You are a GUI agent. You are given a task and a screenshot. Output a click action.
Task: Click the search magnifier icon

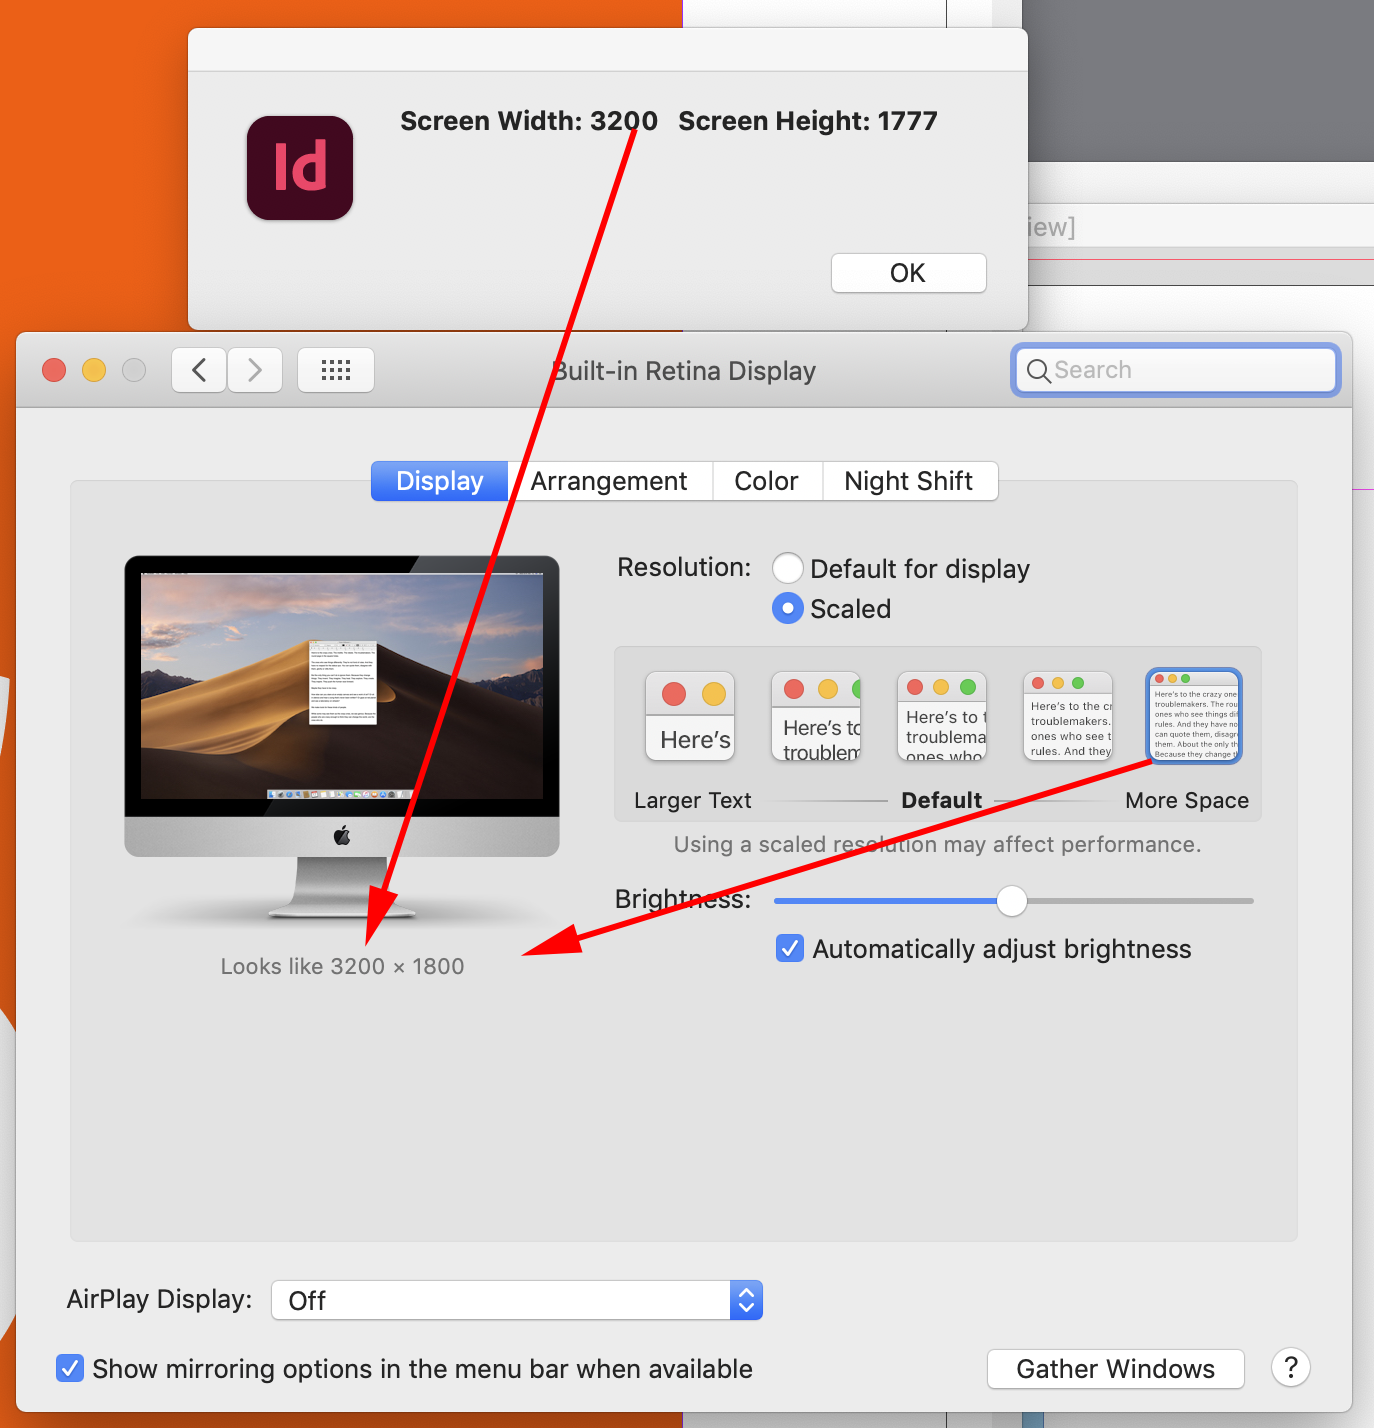1040,370
